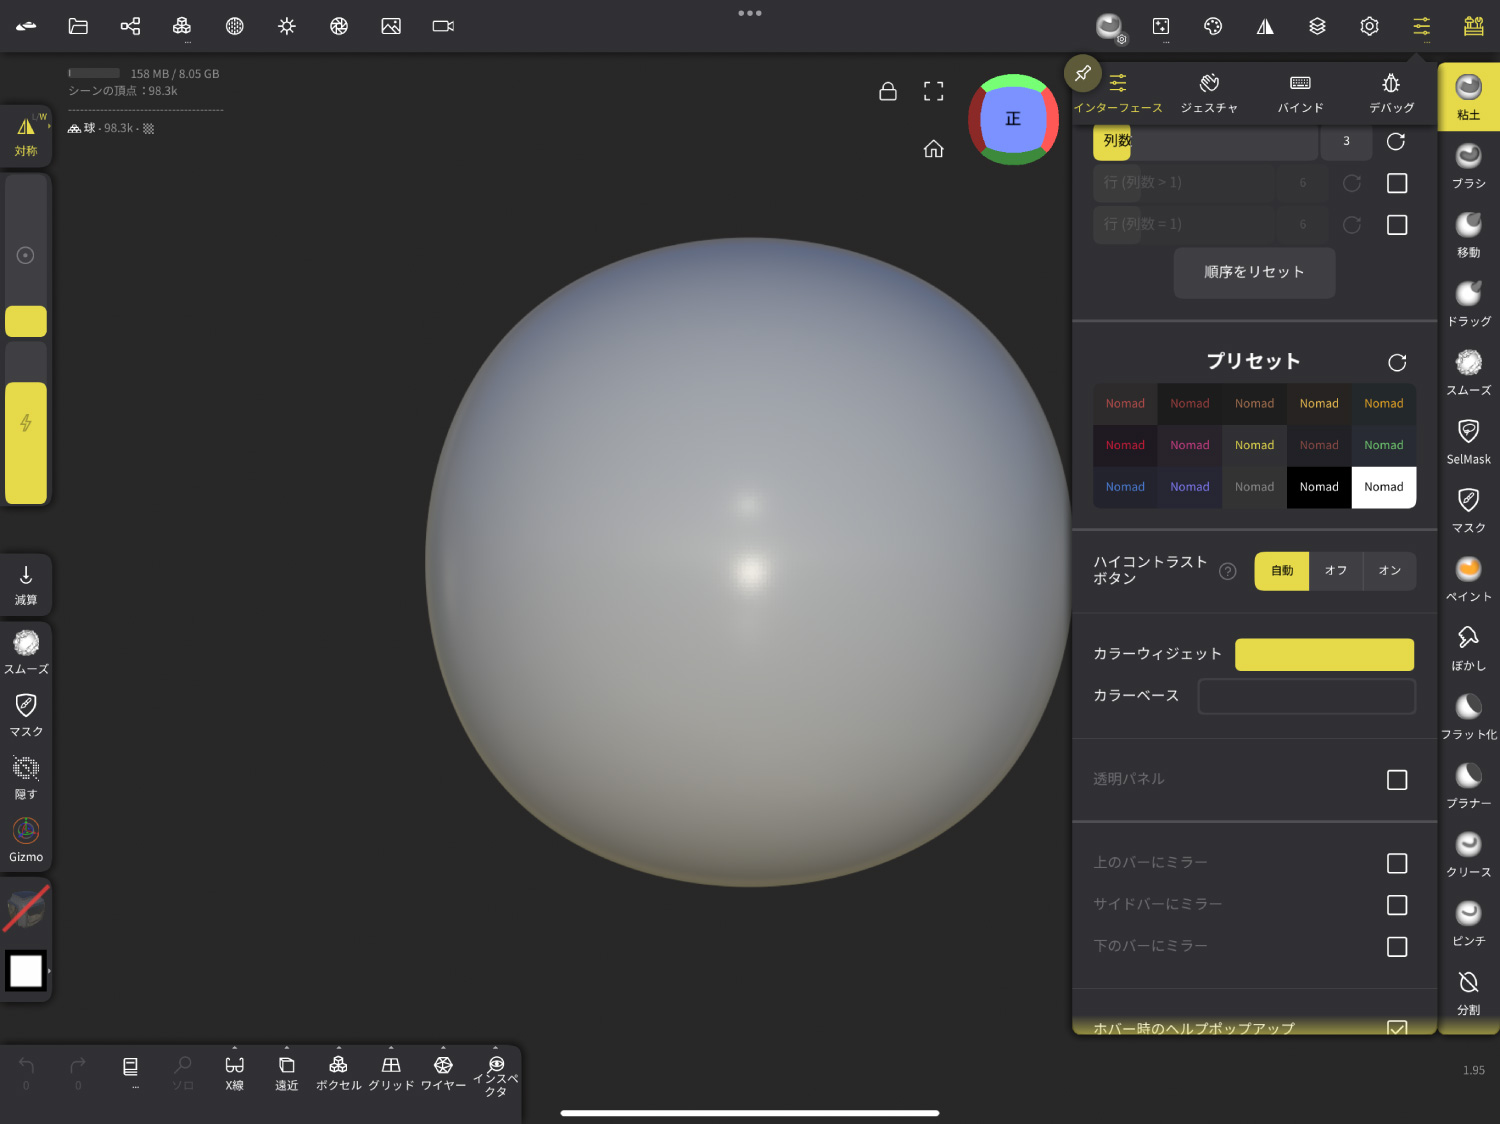Enable the 透明パネル checkbox

[1396, 780]
